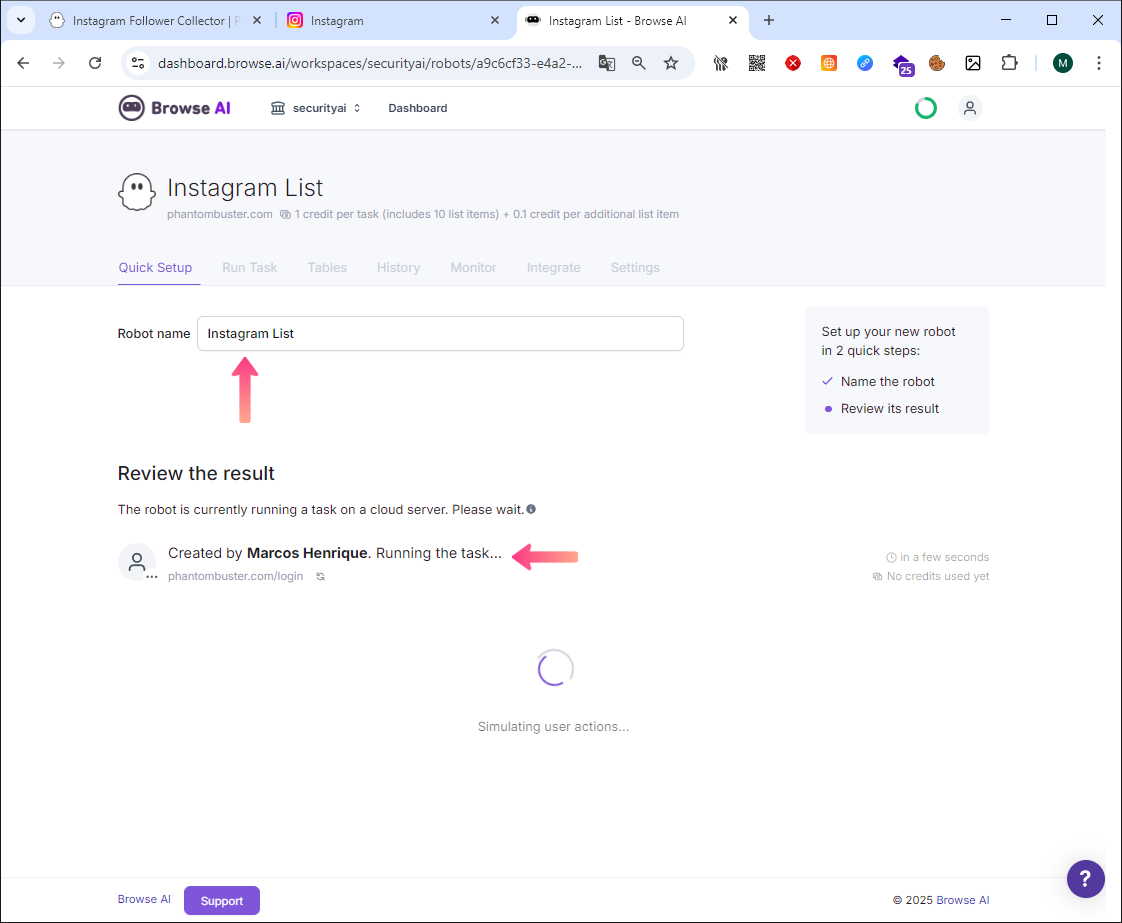Click the green circular credits progress indicator
The width and height of the screenshot is (1122, 923).
point(926,108)
